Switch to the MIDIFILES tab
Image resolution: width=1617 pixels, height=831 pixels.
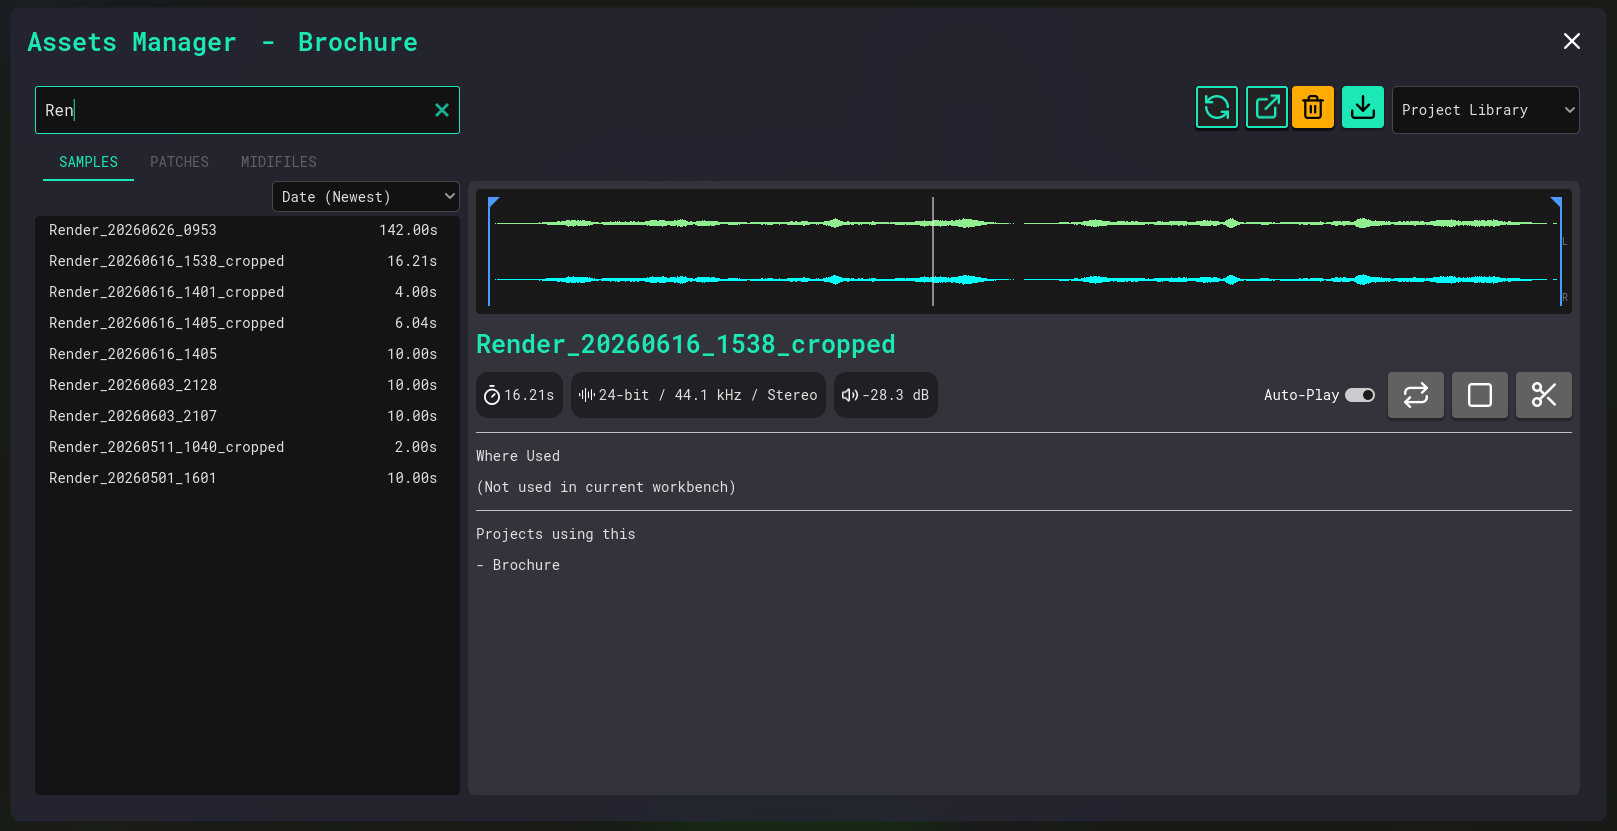[278, 162]
